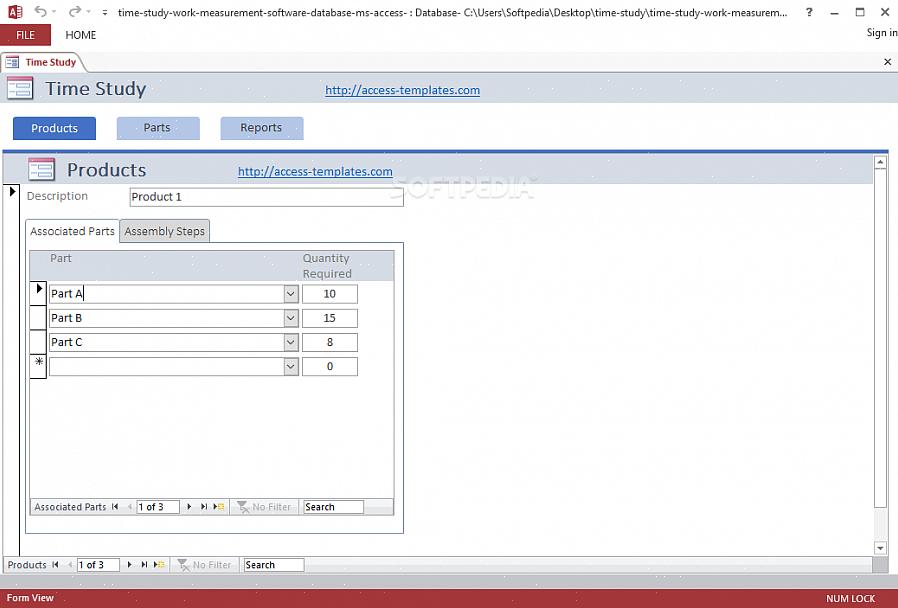898x608 pixels.
Task: Create new Products record
Action: pyautogui.click(x=159, y=564)
